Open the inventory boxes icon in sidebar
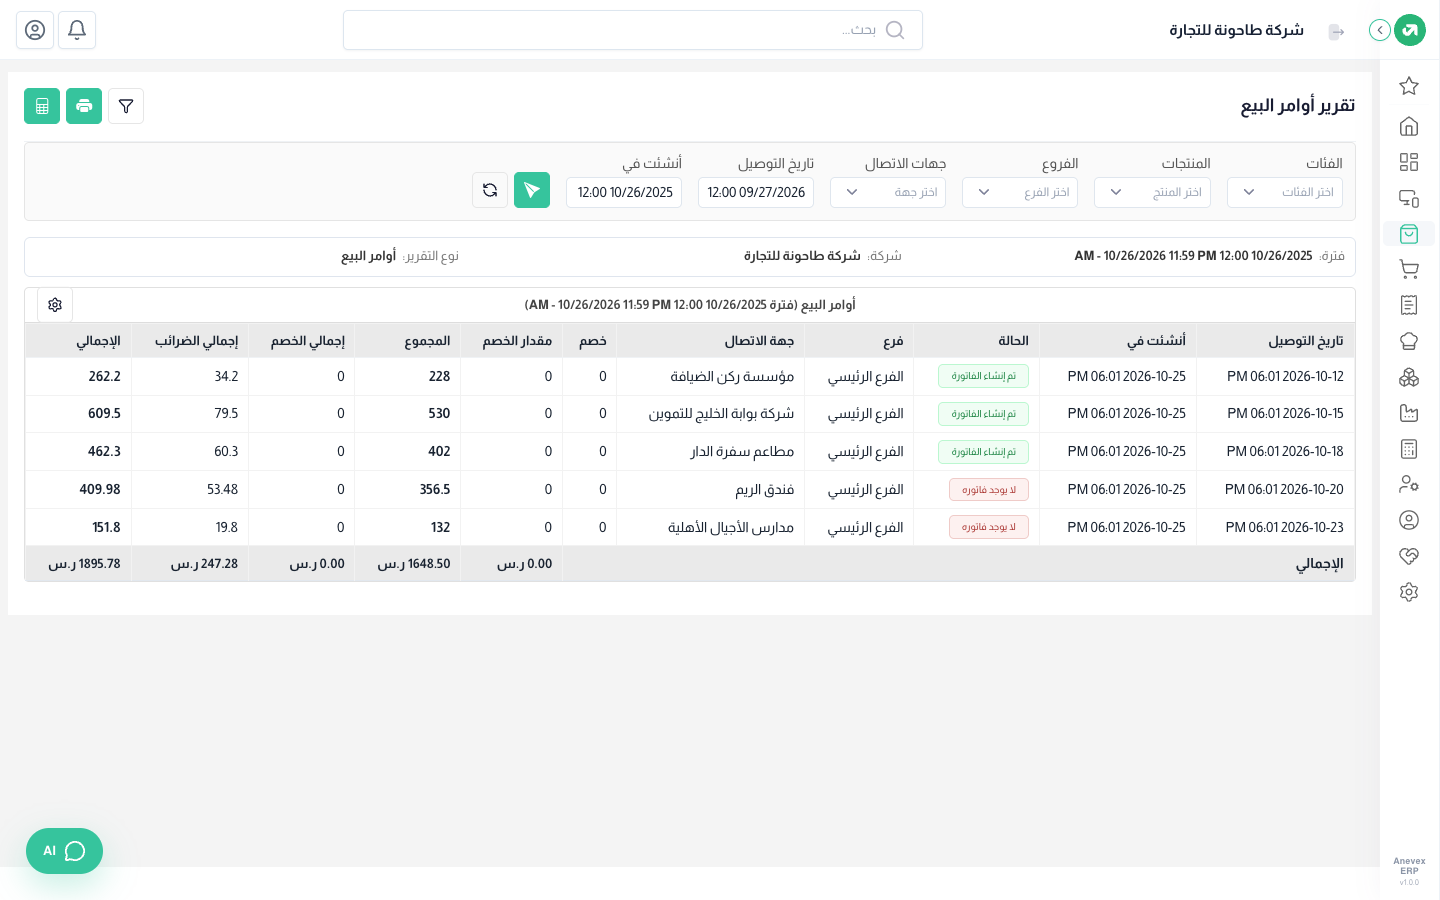This screenshot has width=1440, height=900. tap(1409, 377)
